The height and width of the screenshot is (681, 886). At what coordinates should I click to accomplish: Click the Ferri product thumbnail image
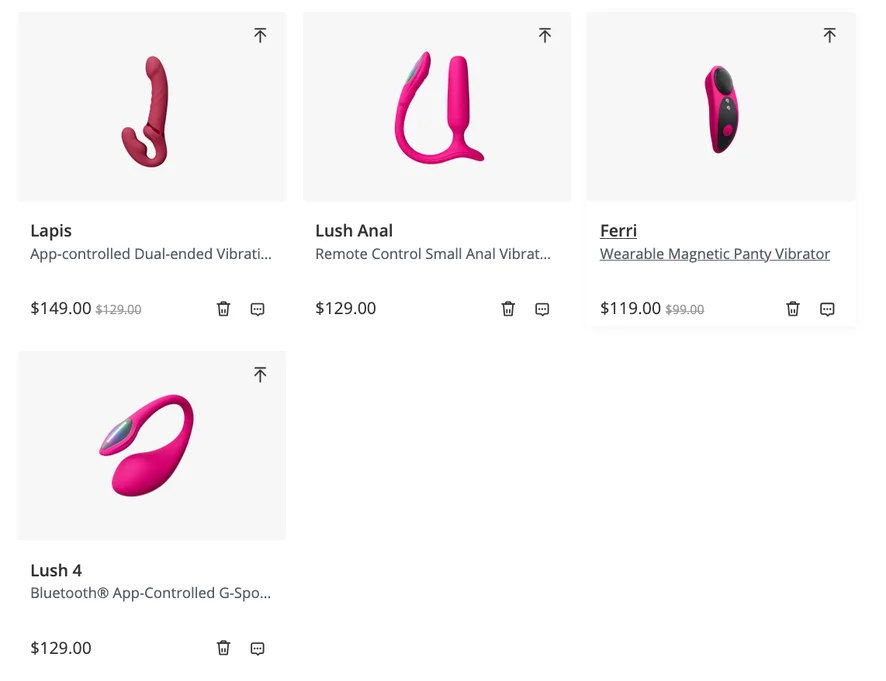point(720,110)
